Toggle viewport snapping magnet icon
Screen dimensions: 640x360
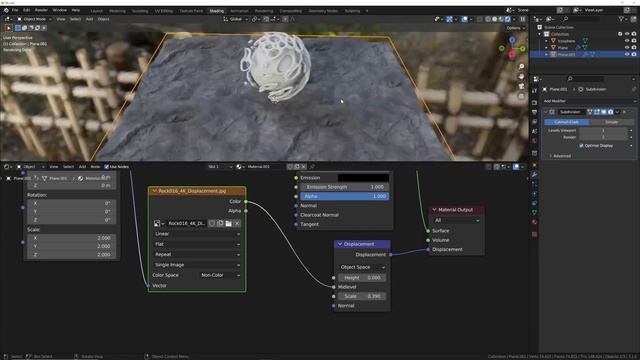point(266,19)
